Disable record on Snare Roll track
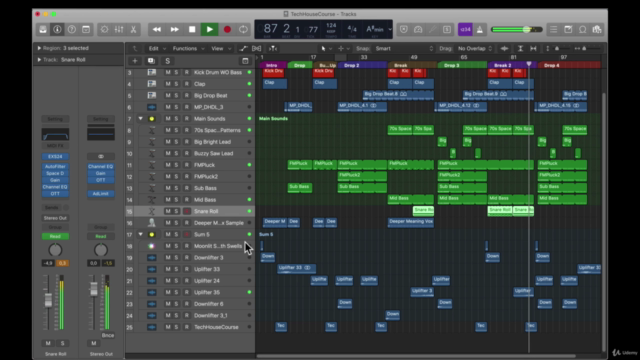The width and height of the screenshot is (640, 360). pyautogui.click(x=187, y=211)
